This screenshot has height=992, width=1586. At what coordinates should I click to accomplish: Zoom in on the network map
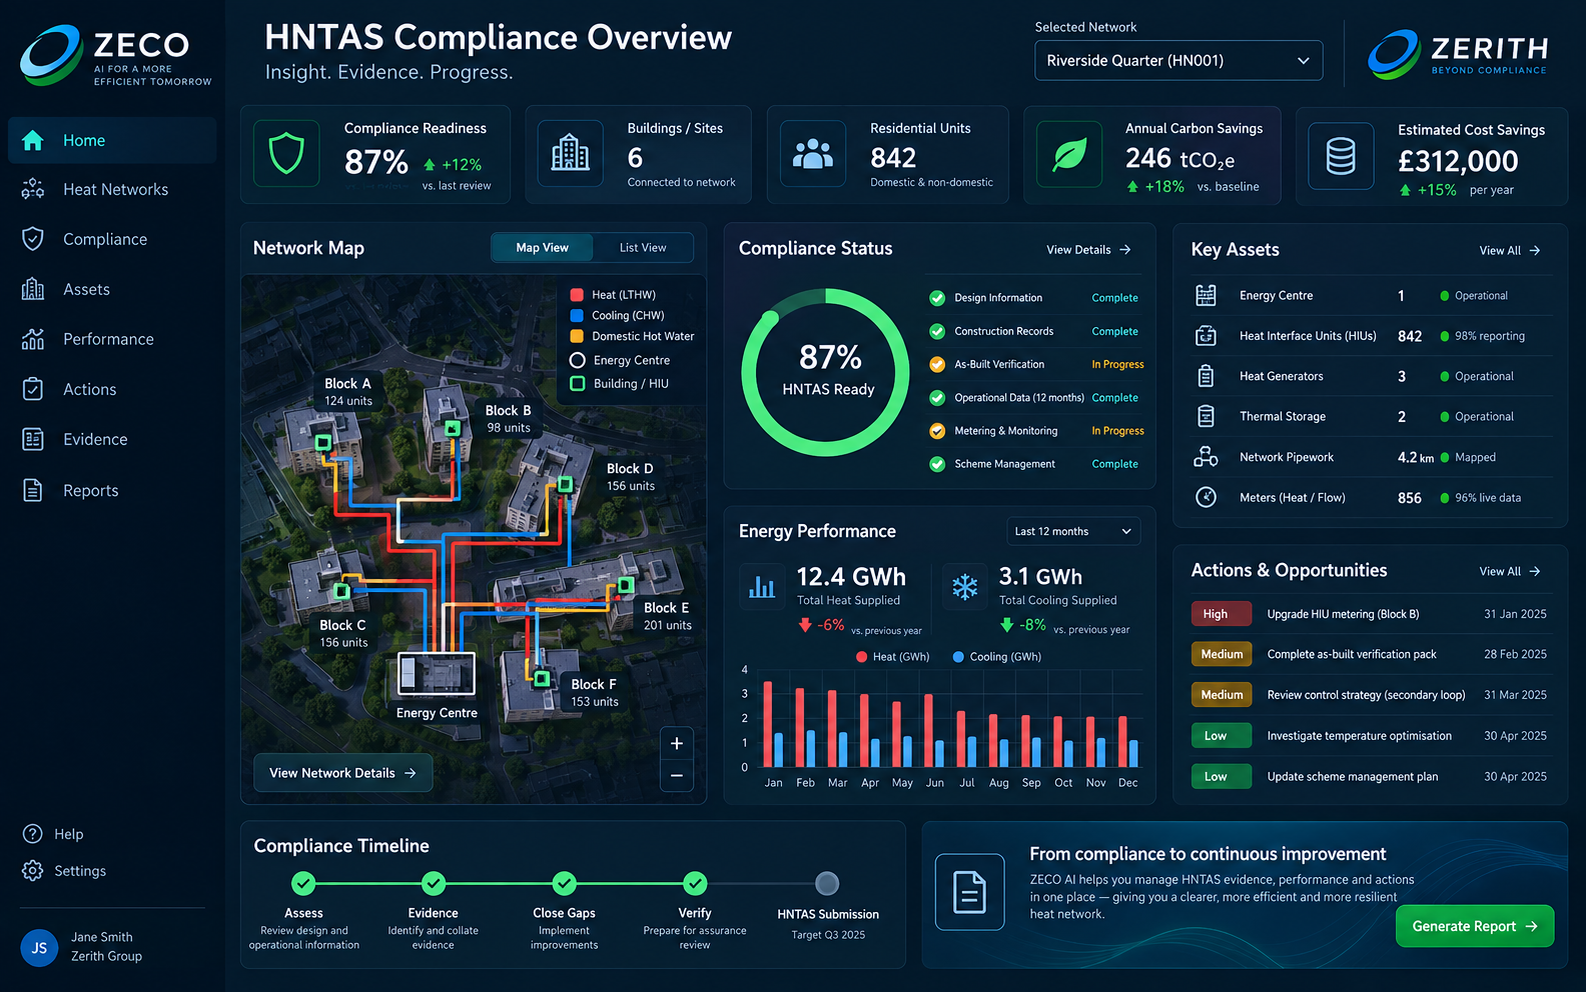tap(677, 743)
